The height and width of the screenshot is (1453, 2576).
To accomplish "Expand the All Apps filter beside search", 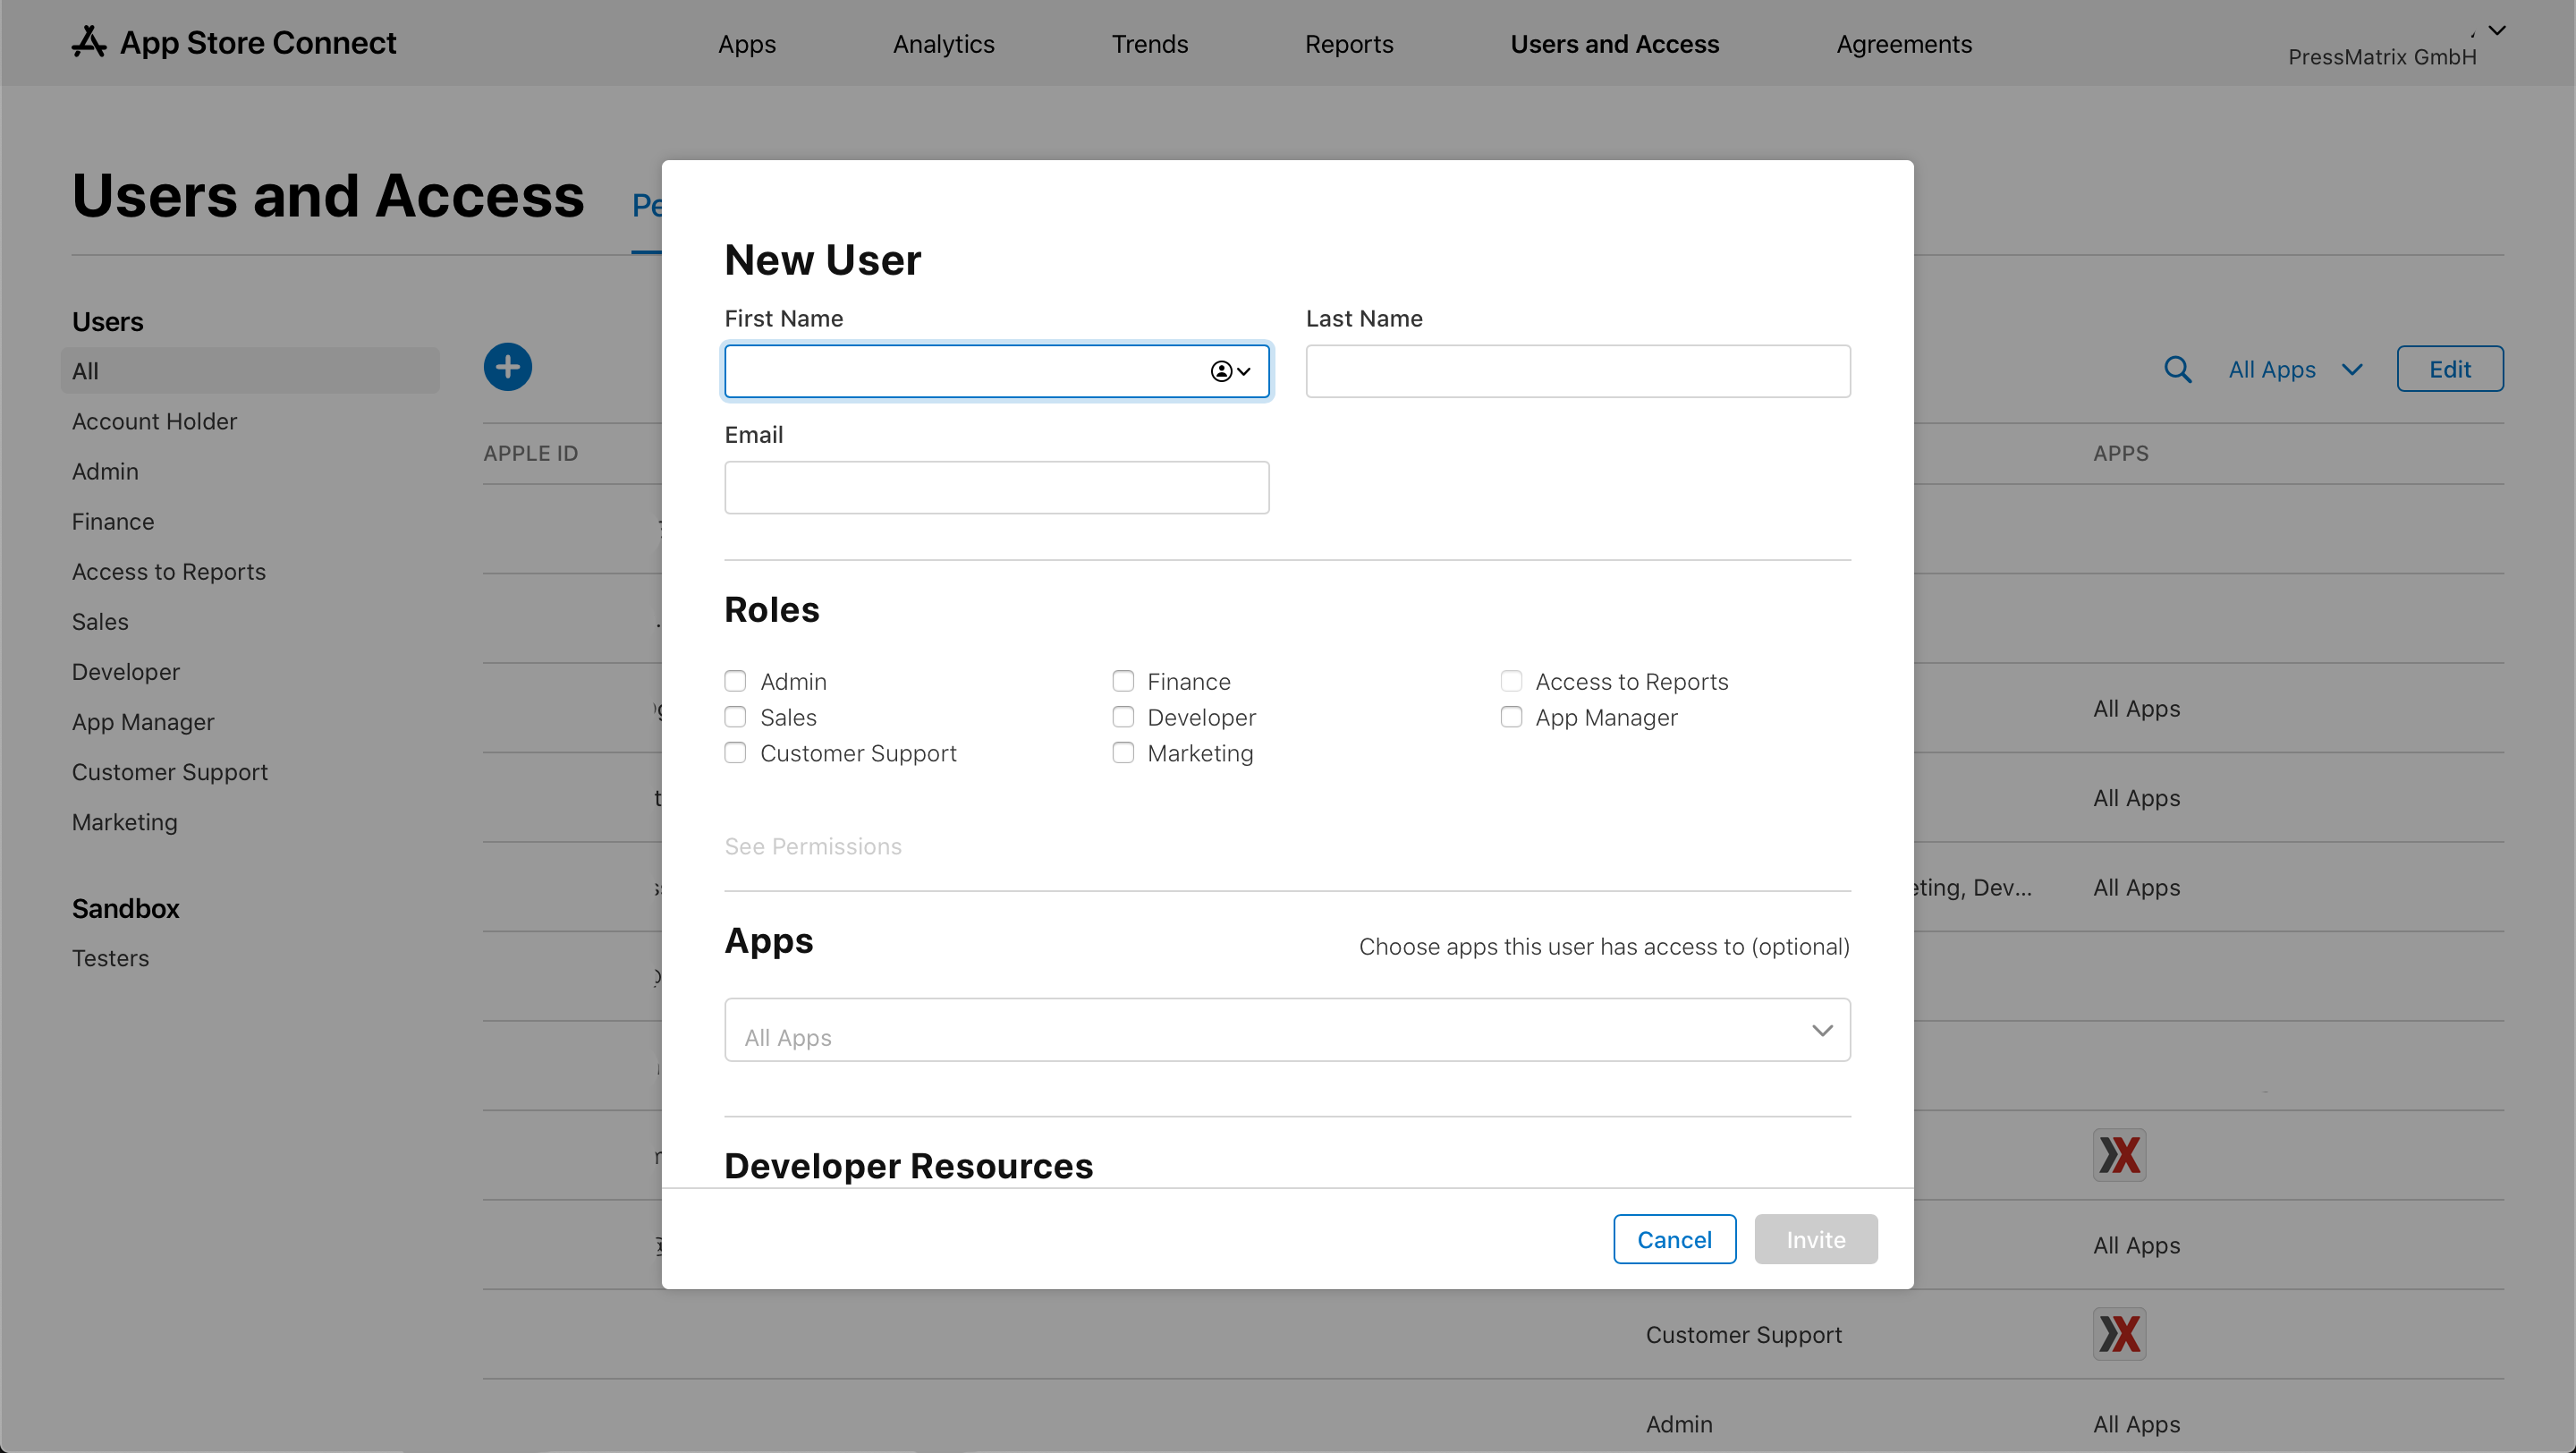I will pyautogui.click(x=2294, y=370).
